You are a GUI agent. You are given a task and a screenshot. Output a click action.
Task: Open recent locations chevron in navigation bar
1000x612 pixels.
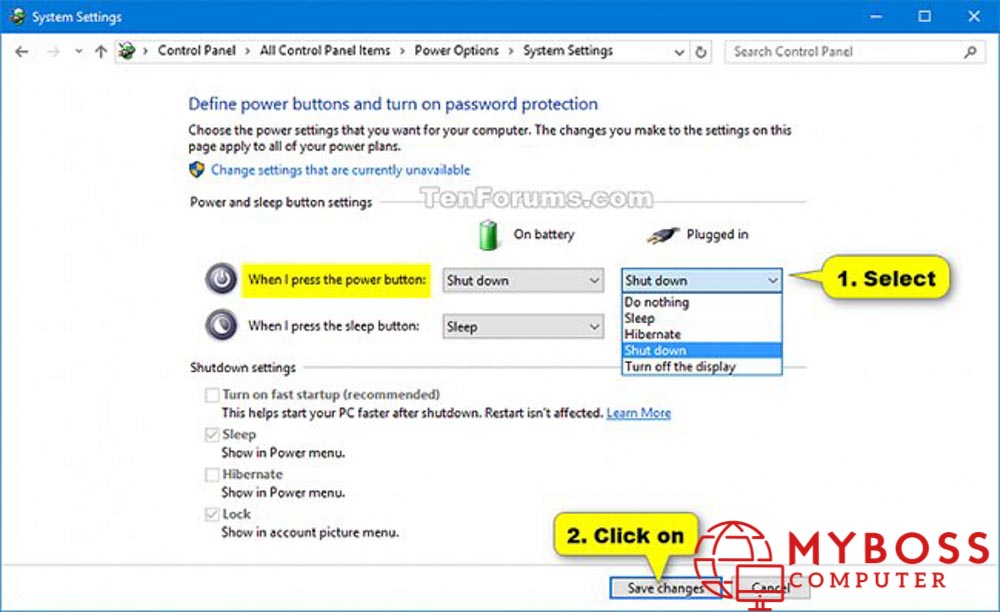78,52
